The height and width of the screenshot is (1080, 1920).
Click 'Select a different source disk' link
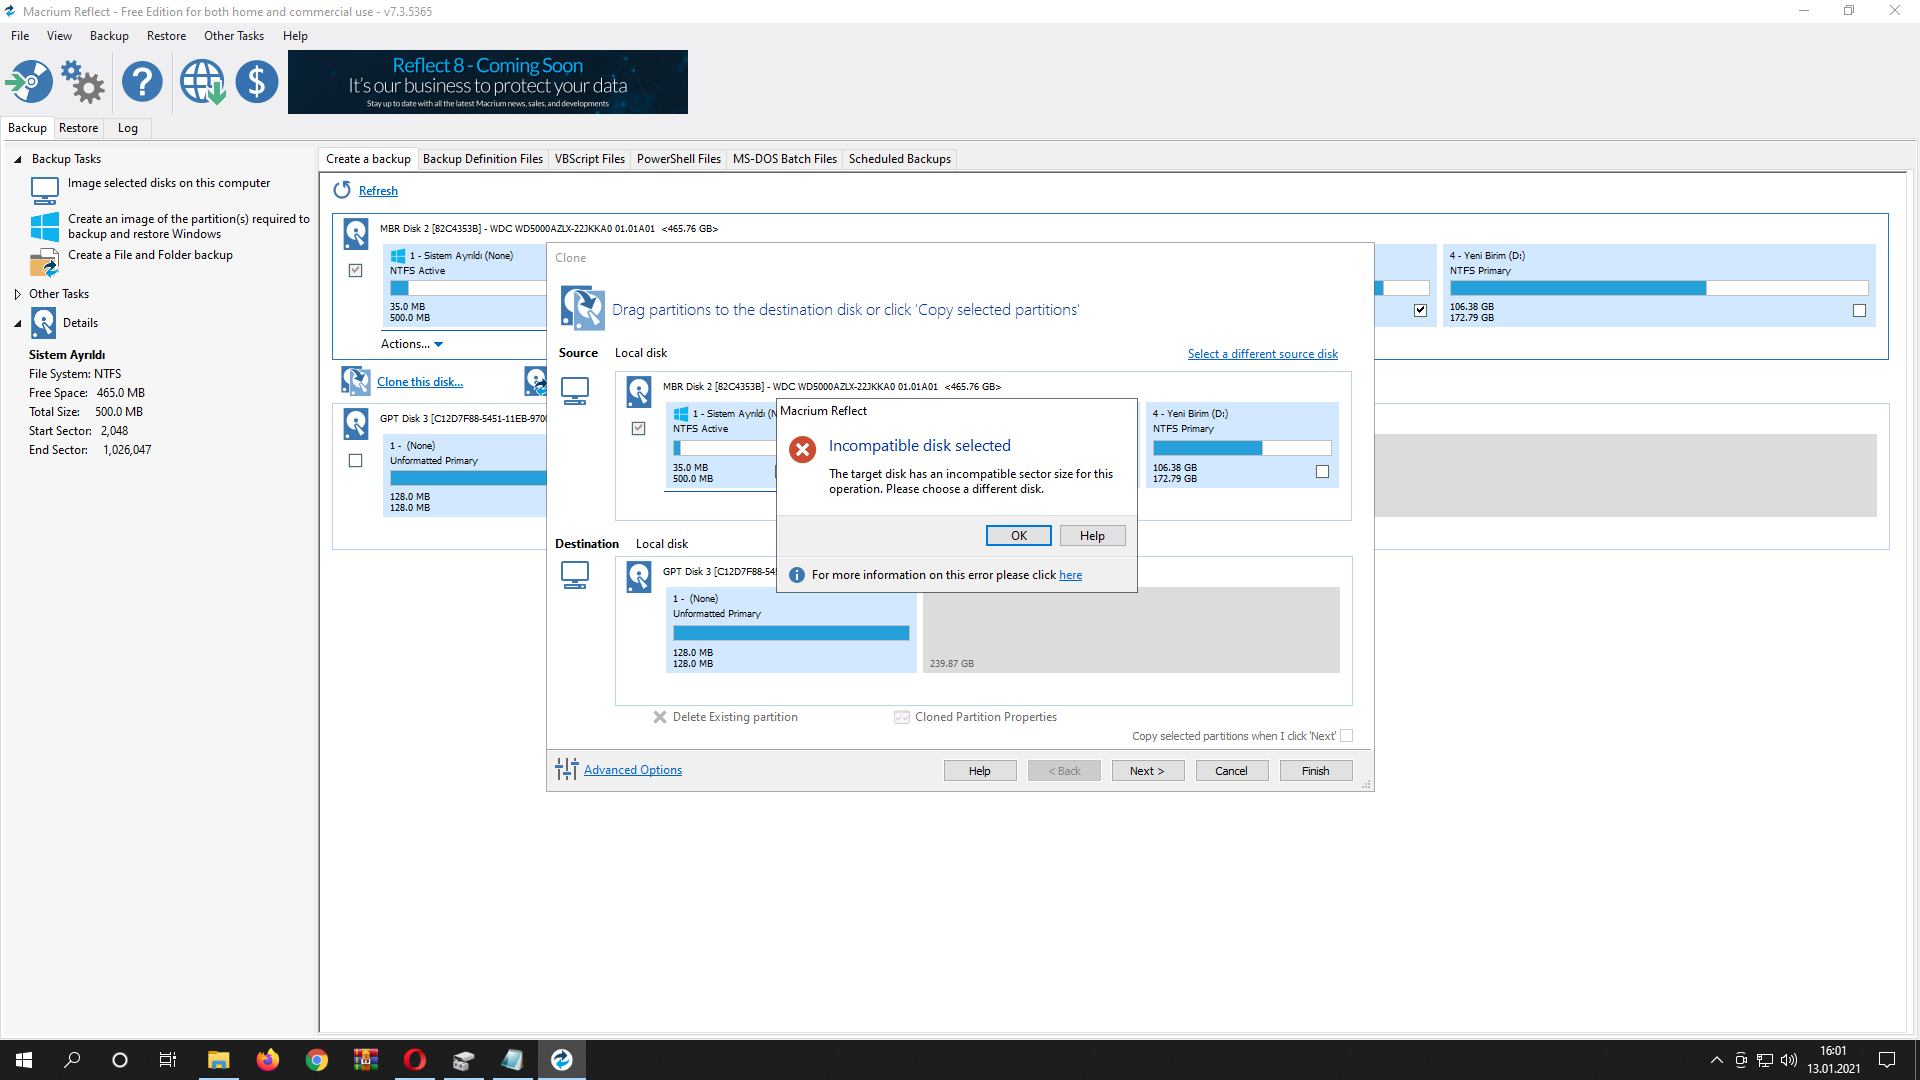click(x=1262, y=354)
